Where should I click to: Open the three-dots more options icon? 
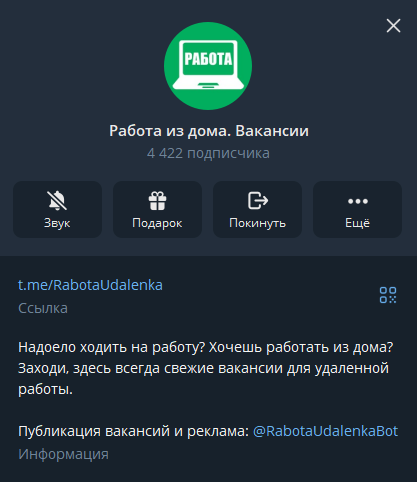pos(358,201)
